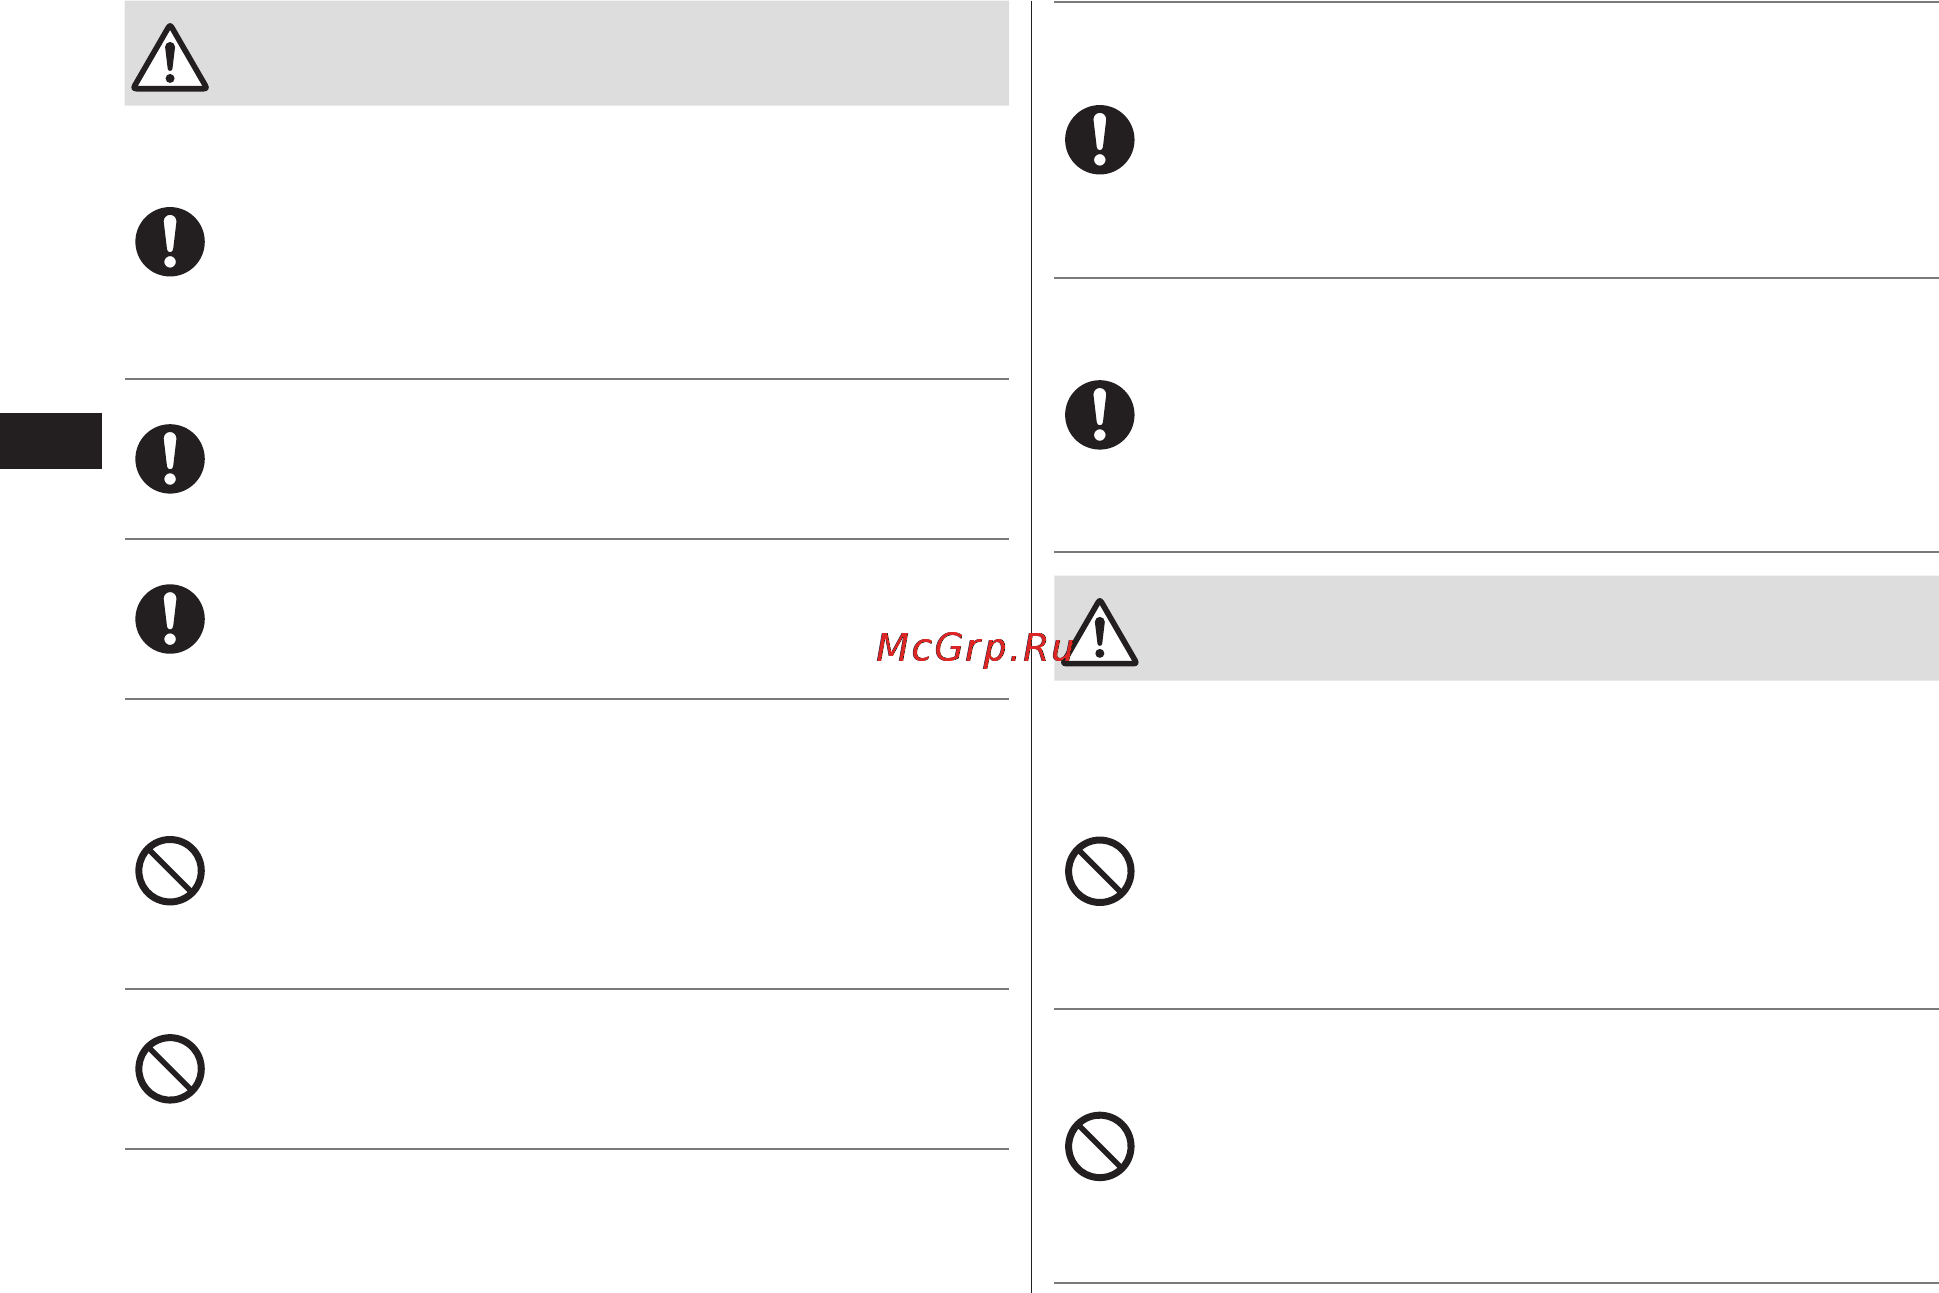The height and width of the screenshot is (1293, 1939).
Task: Click the separator line between the right prohibition signs
Action: (x=1496, y=1009)
